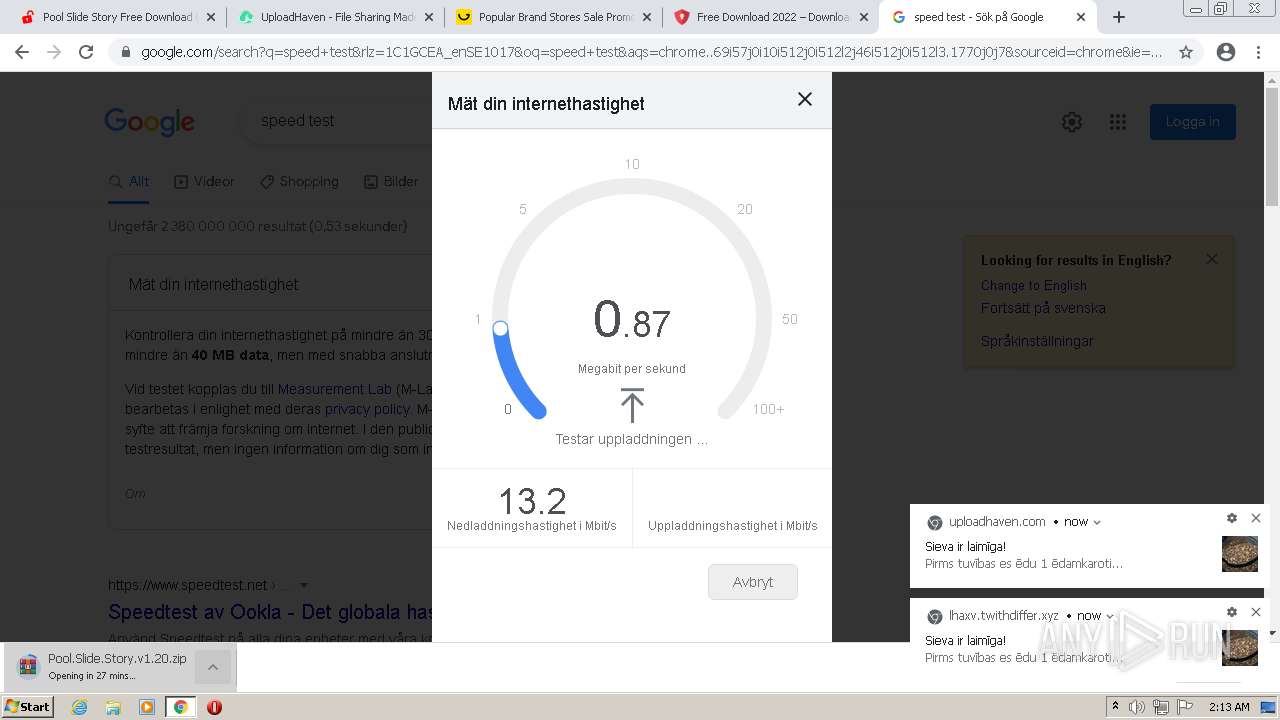Open Opera browser taskbar icon
This screenshot has height=720, width=1280.
214,707
